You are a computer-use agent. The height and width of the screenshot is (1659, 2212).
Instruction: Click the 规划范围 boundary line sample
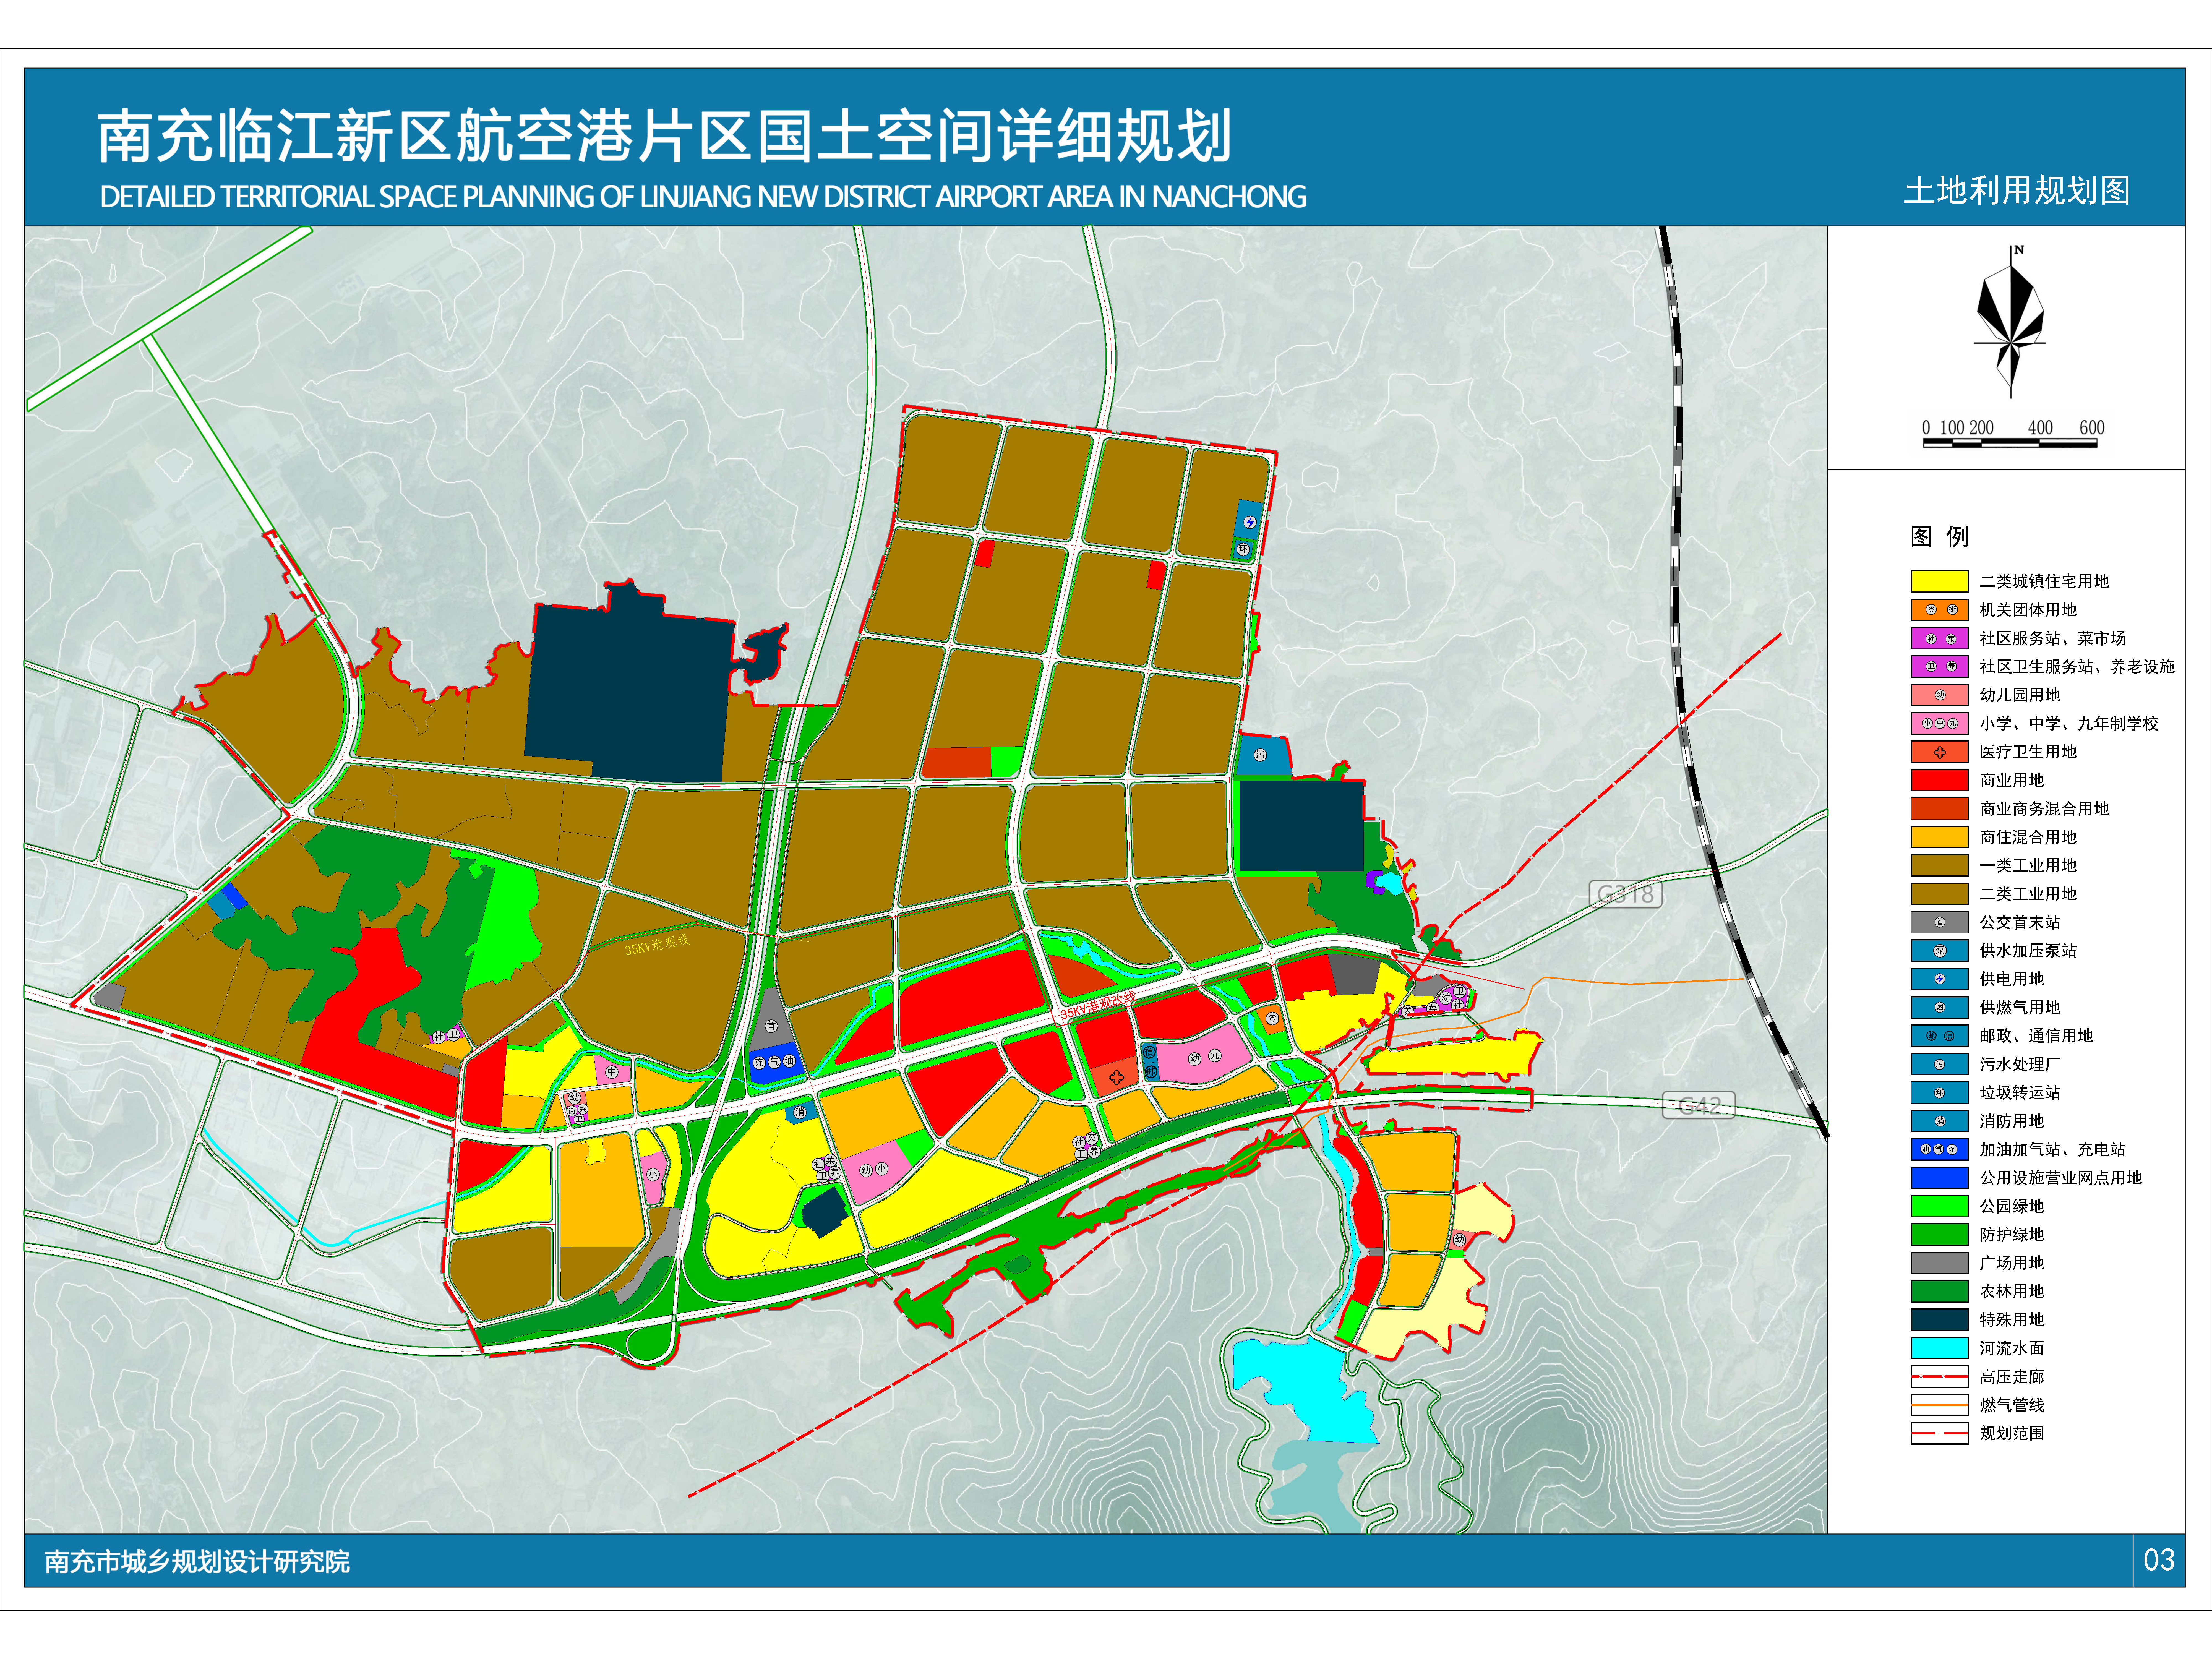pos(1939,1433)
